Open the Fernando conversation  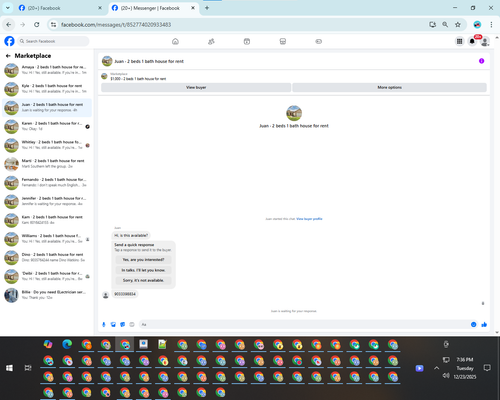[x=47, y=183]
